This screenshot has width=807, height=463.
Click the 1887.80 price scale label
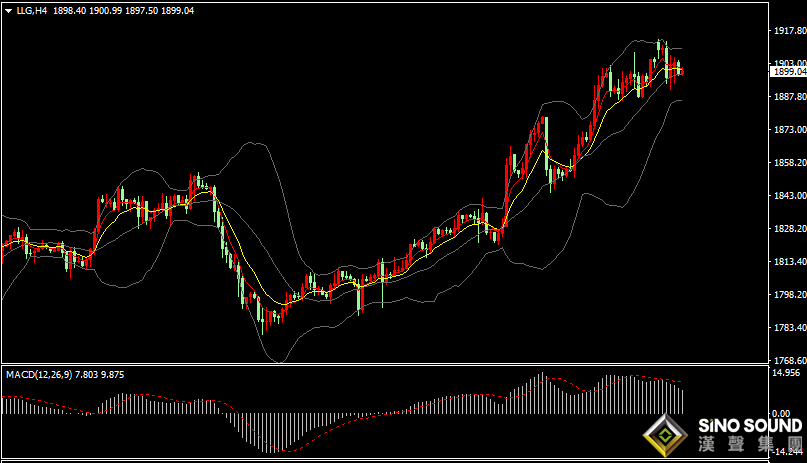click(790, 97)
